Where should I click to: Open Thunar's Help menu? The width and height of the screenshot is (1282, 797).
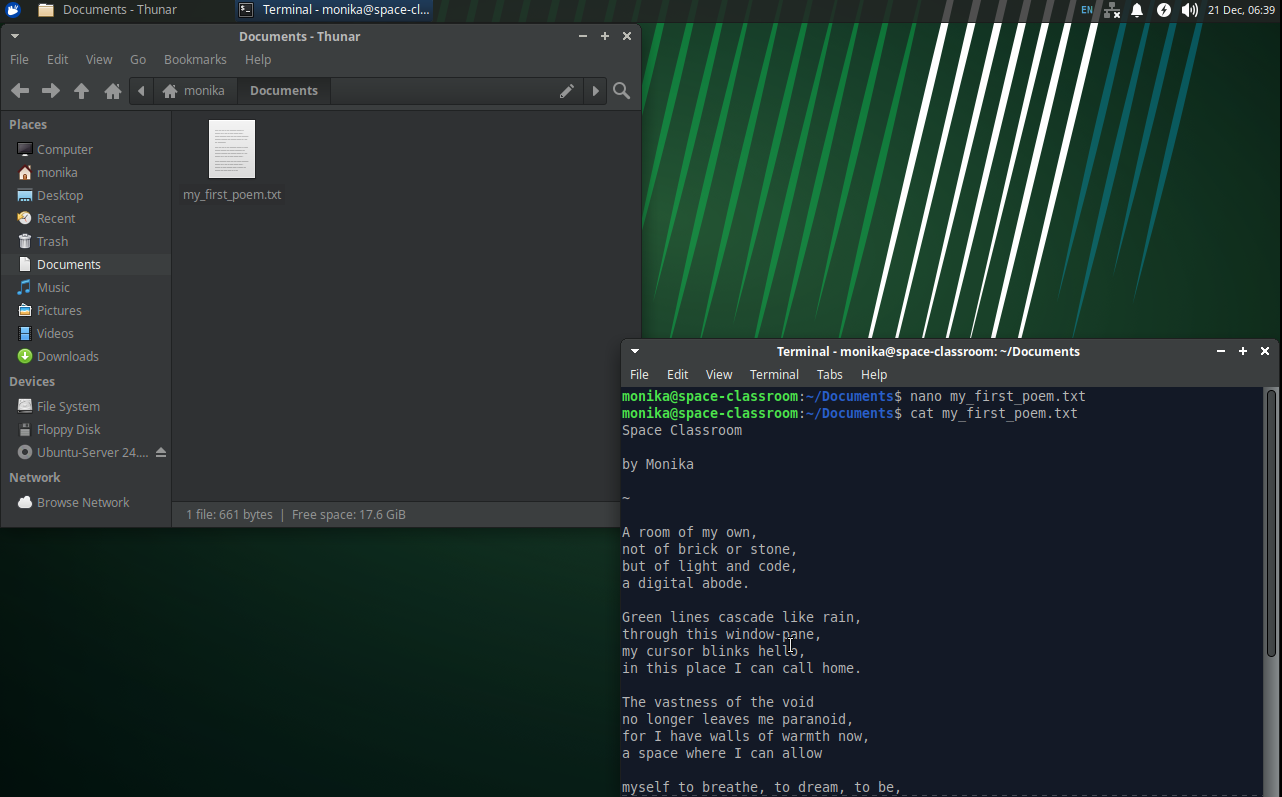tap(258, 60)
